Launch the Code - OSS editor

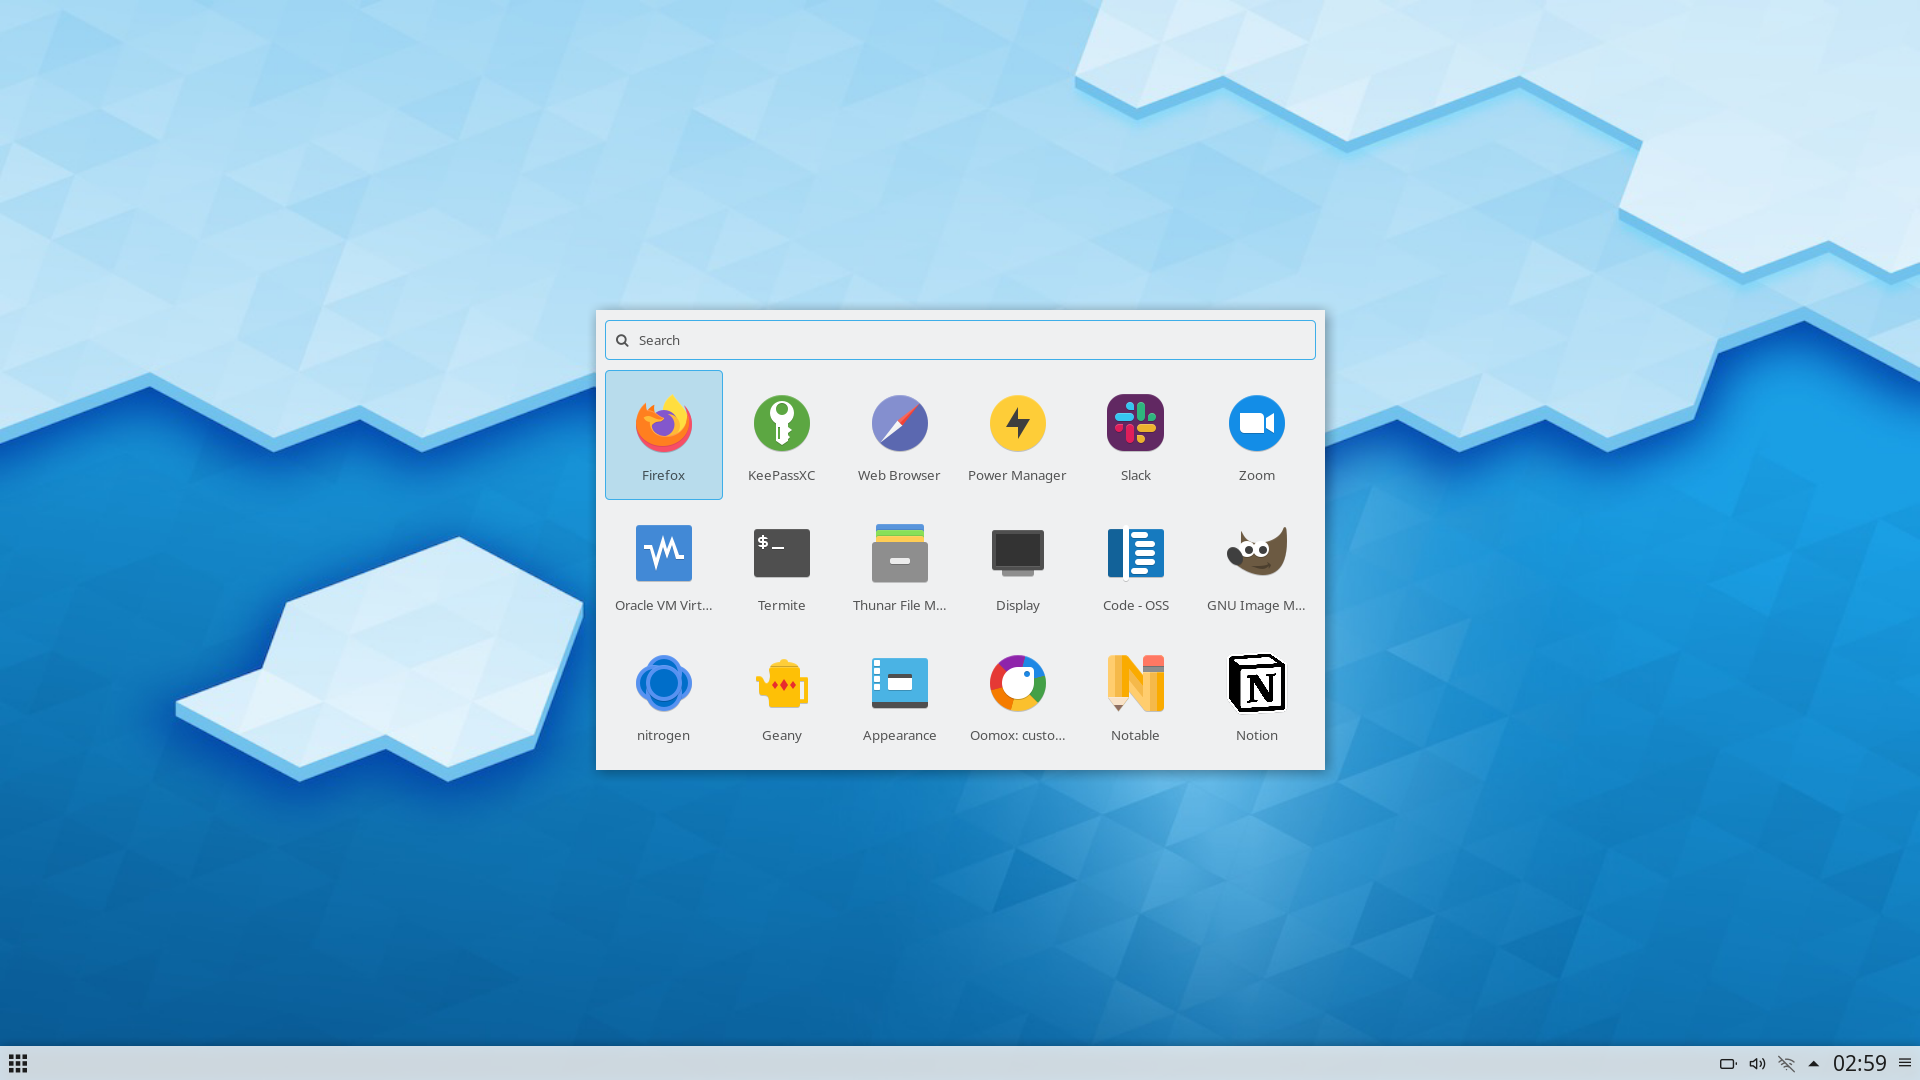coord(1135,564)
